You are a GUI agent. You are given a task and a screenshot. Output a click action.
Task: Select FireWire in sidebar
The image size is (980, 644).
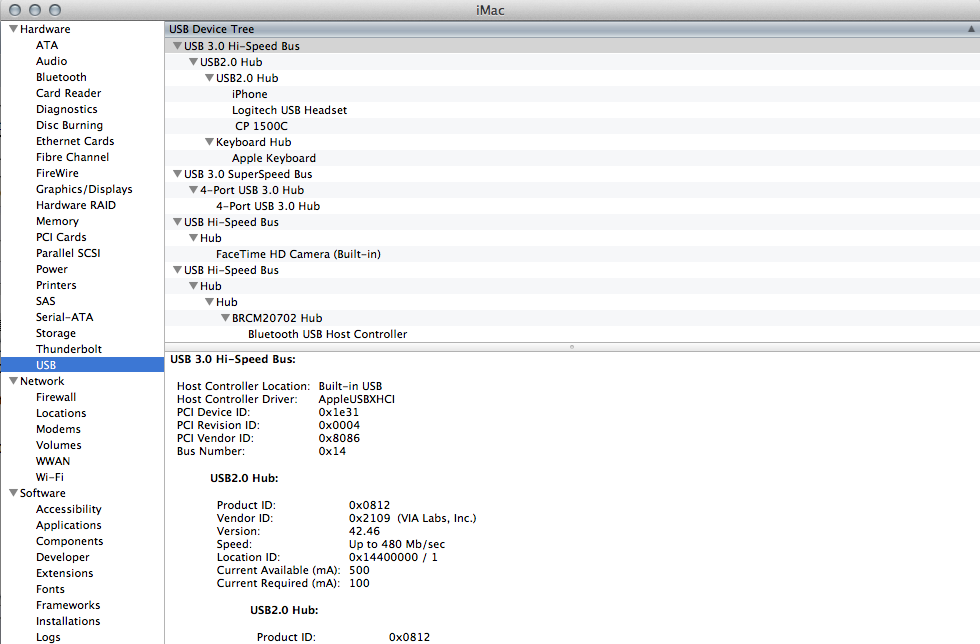[57, 173]
